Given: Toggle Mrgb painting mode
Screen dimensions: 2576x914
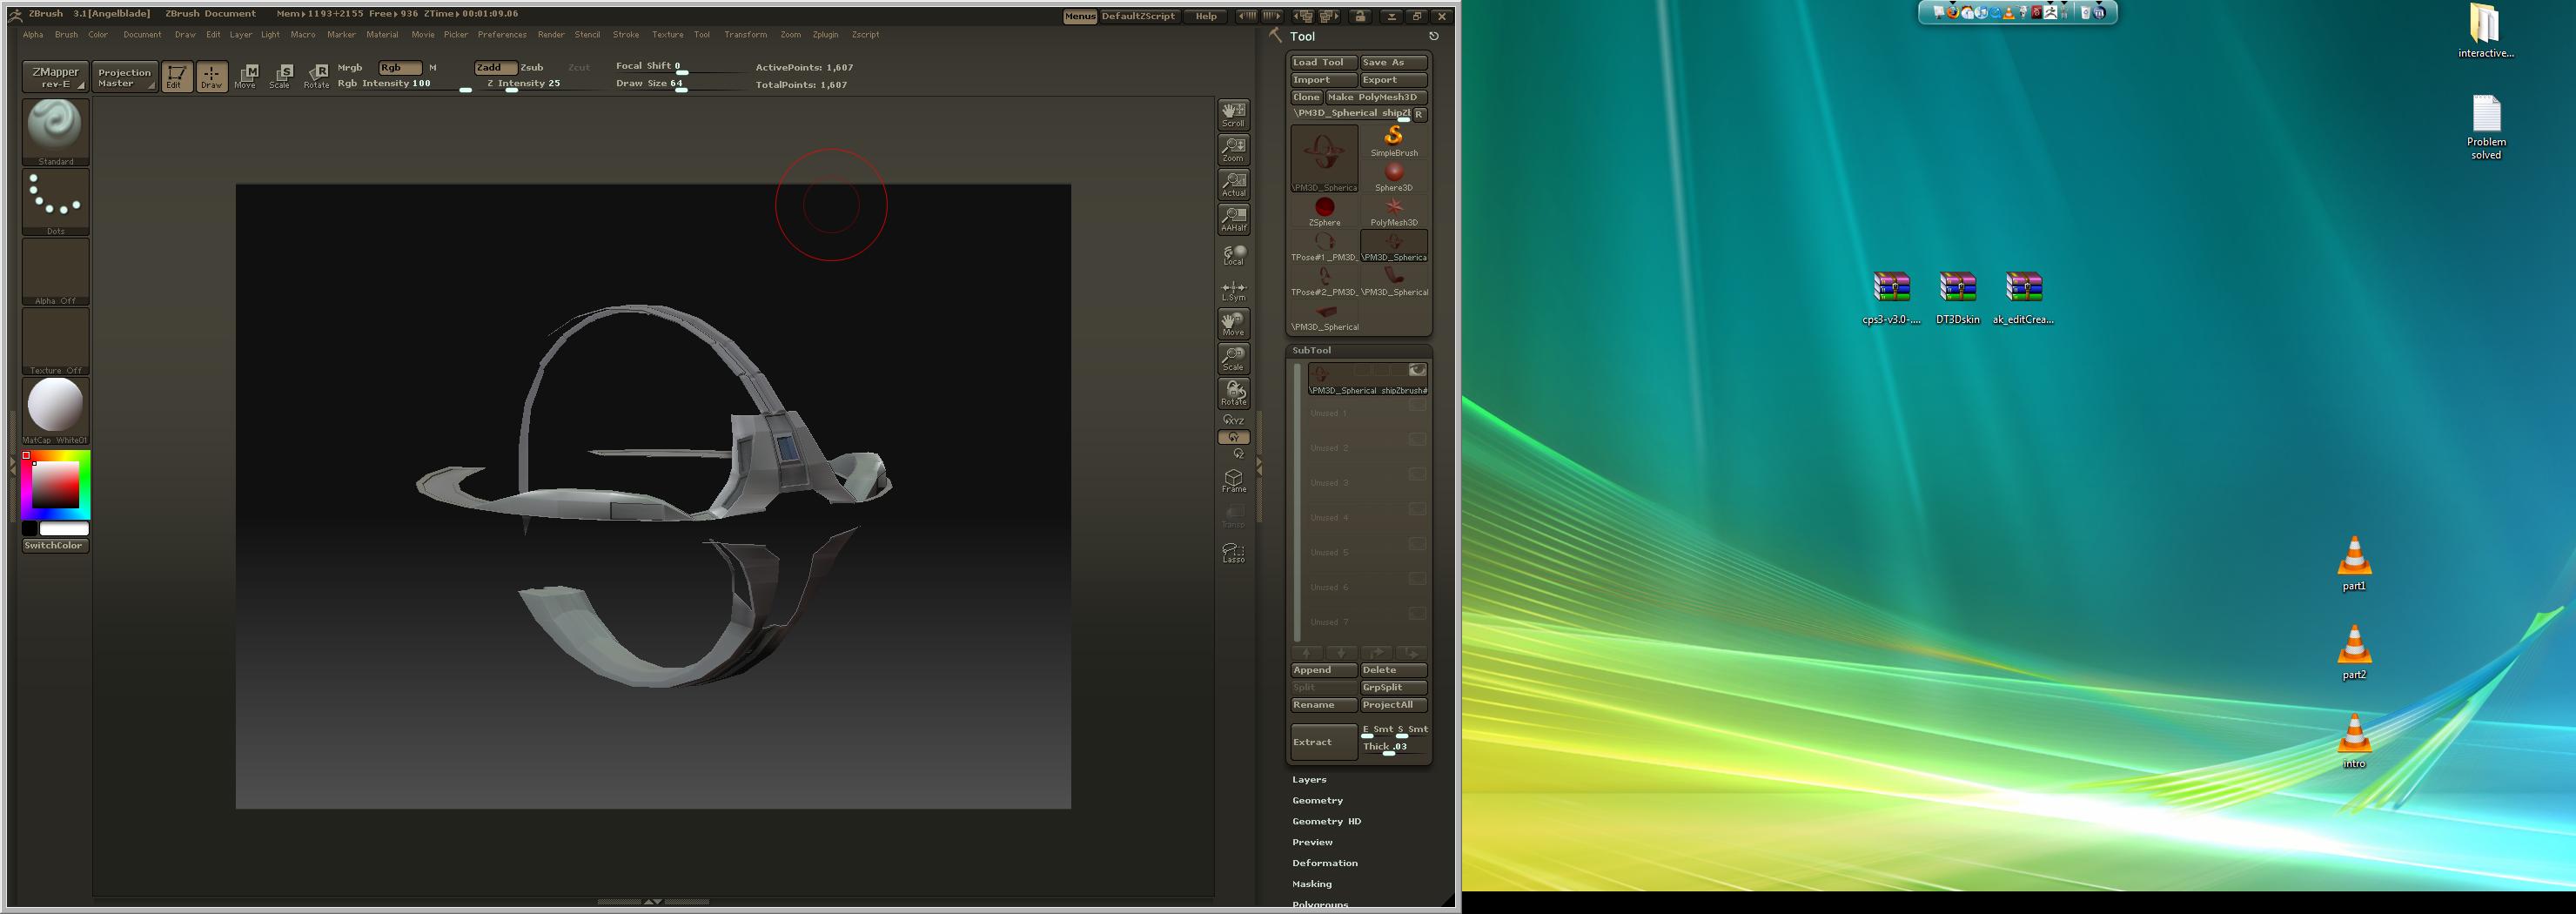Looking at the screenshot, I should coord(350,68).
